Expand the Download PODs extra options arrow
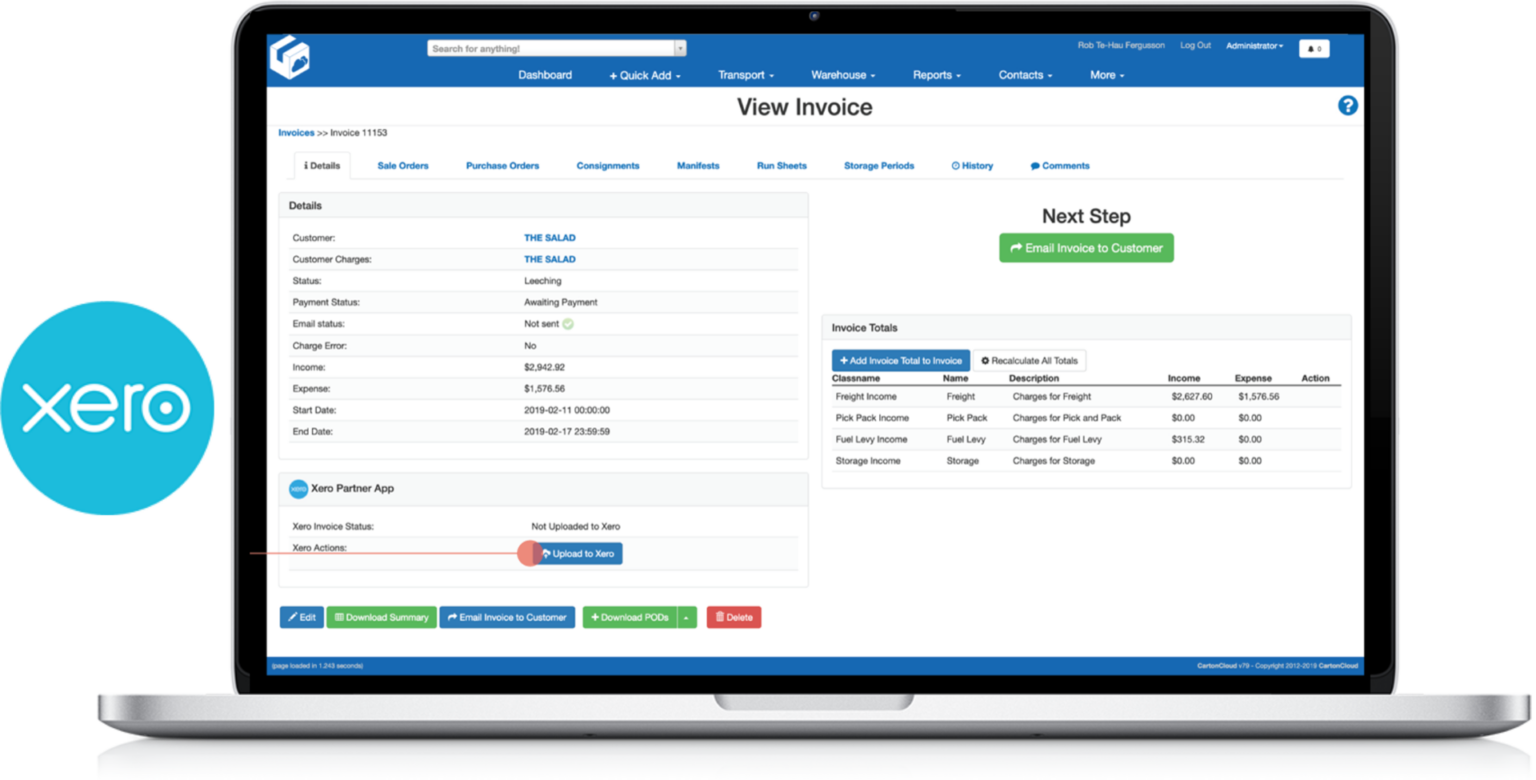 686,617
